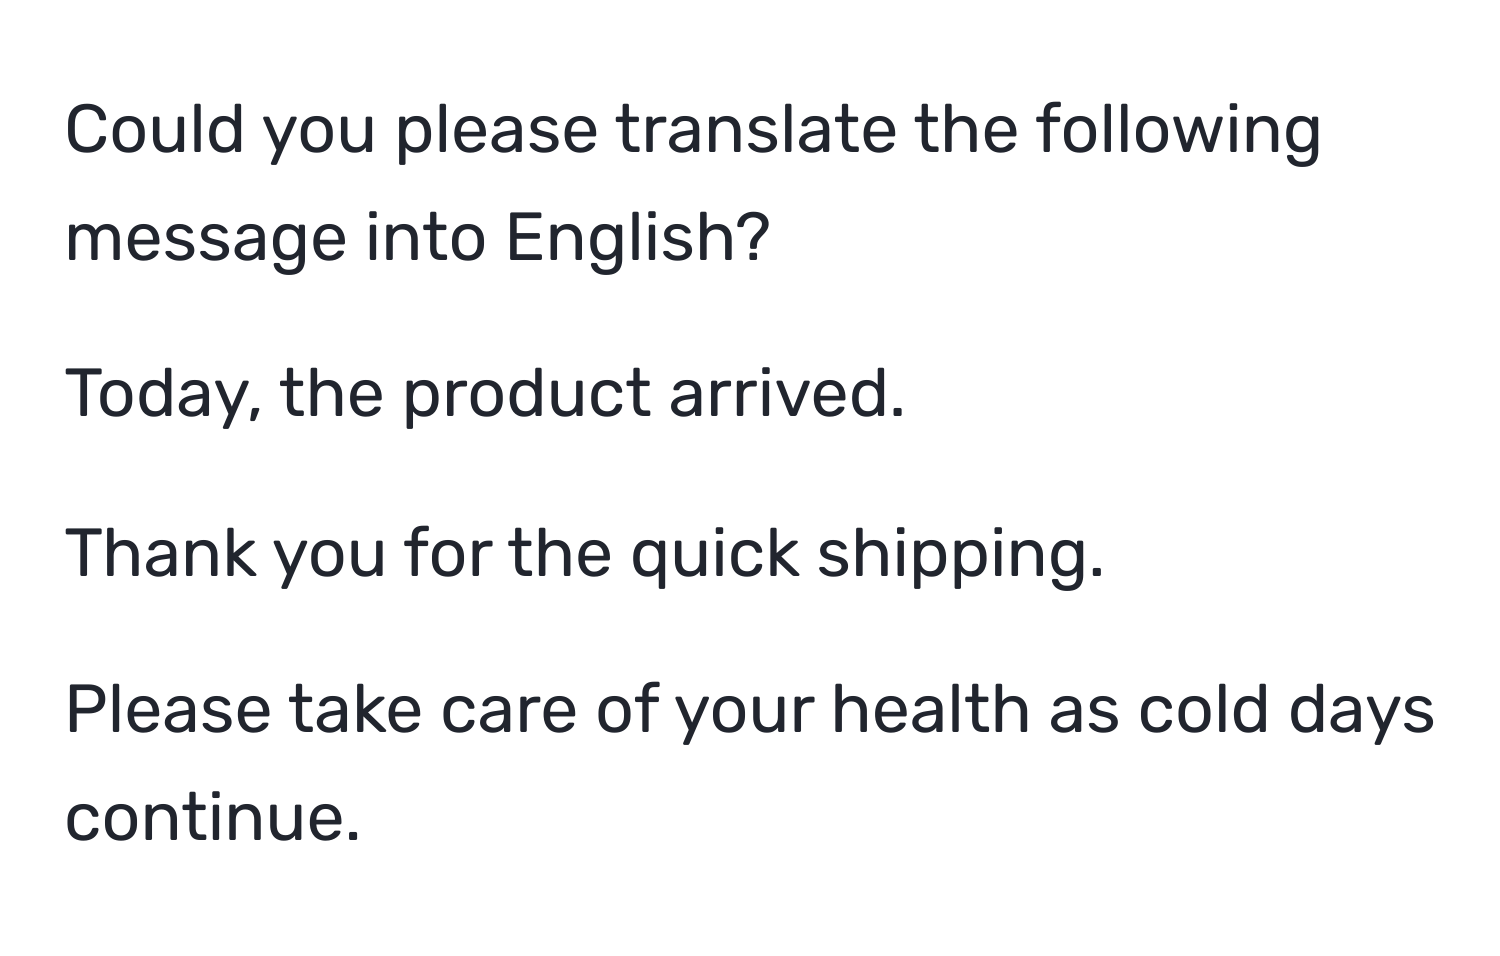Click the word "arrived." in the text
The height and width of the screenshot is (956, 1500).
click(x=787, y=393)
